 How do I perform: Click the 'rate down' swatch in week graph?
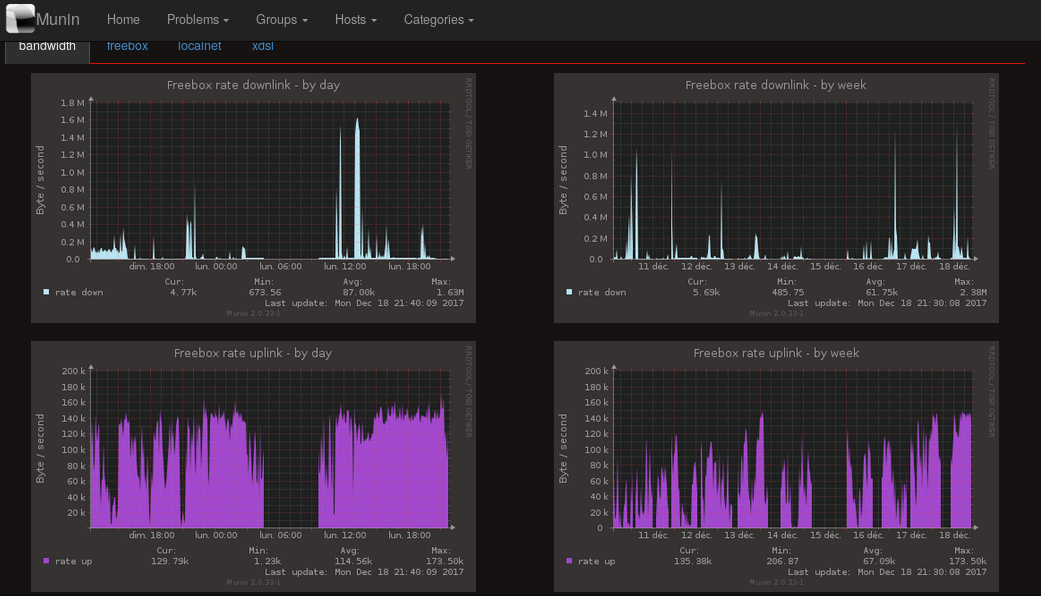click(x=569, y=292)
